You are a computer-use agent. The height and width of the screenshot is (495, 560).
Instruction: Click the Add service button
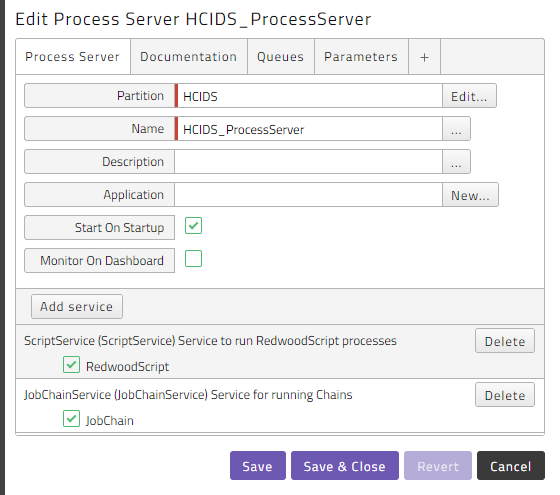pos(77,306)
